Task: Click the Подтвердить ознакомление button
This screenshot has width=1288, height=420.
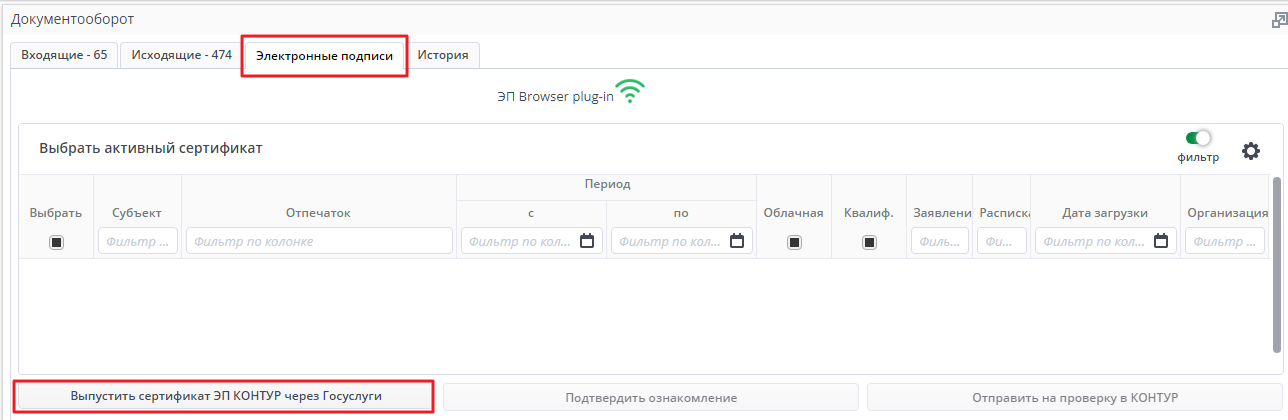Action: click(651, 397)
